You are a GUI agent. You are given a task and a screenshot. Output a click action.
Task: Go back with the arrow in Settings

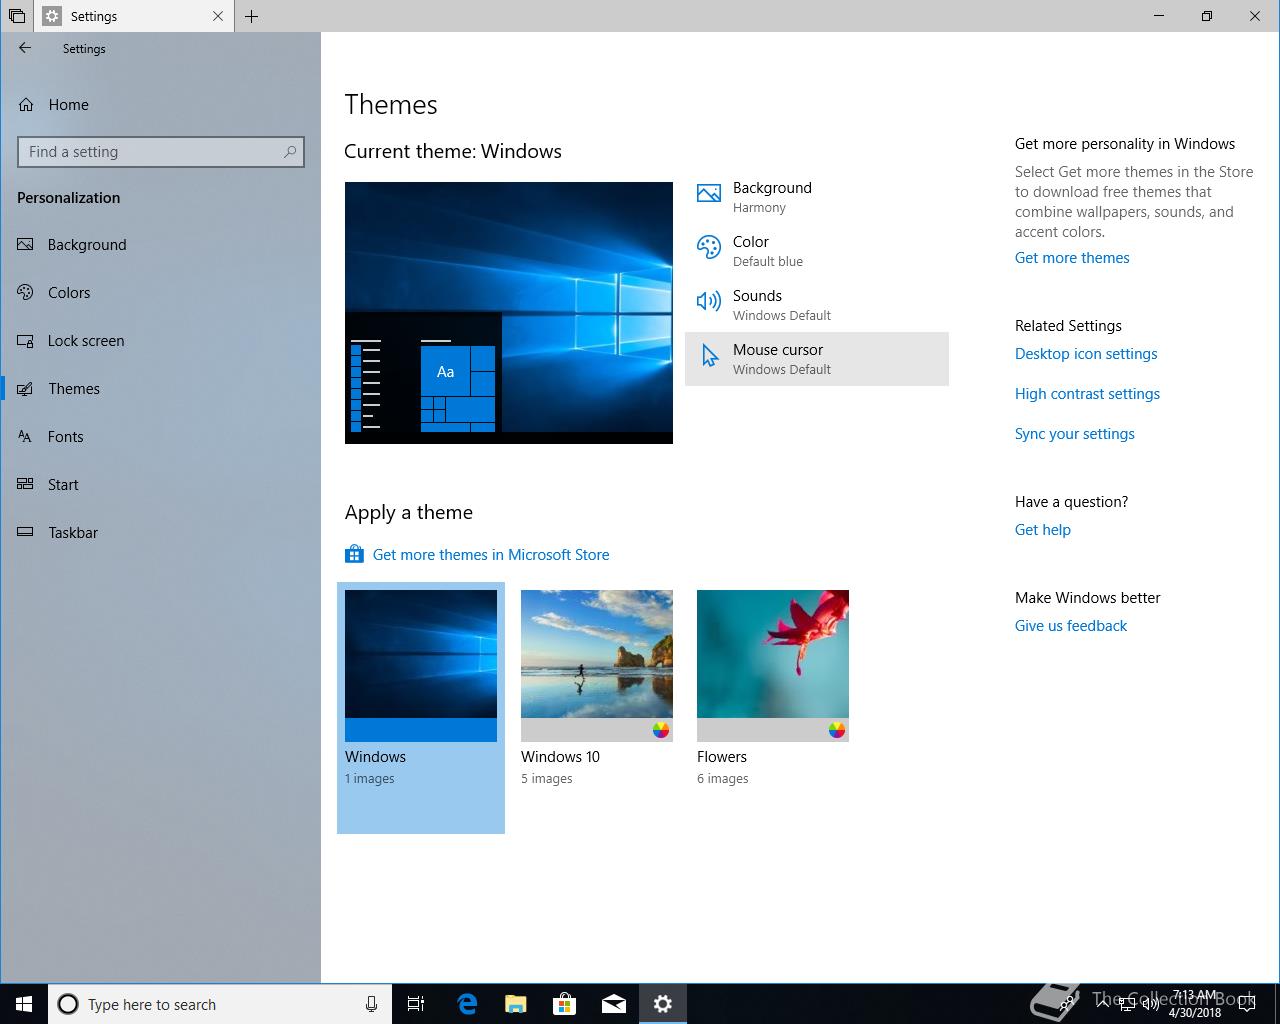(25, 48)
